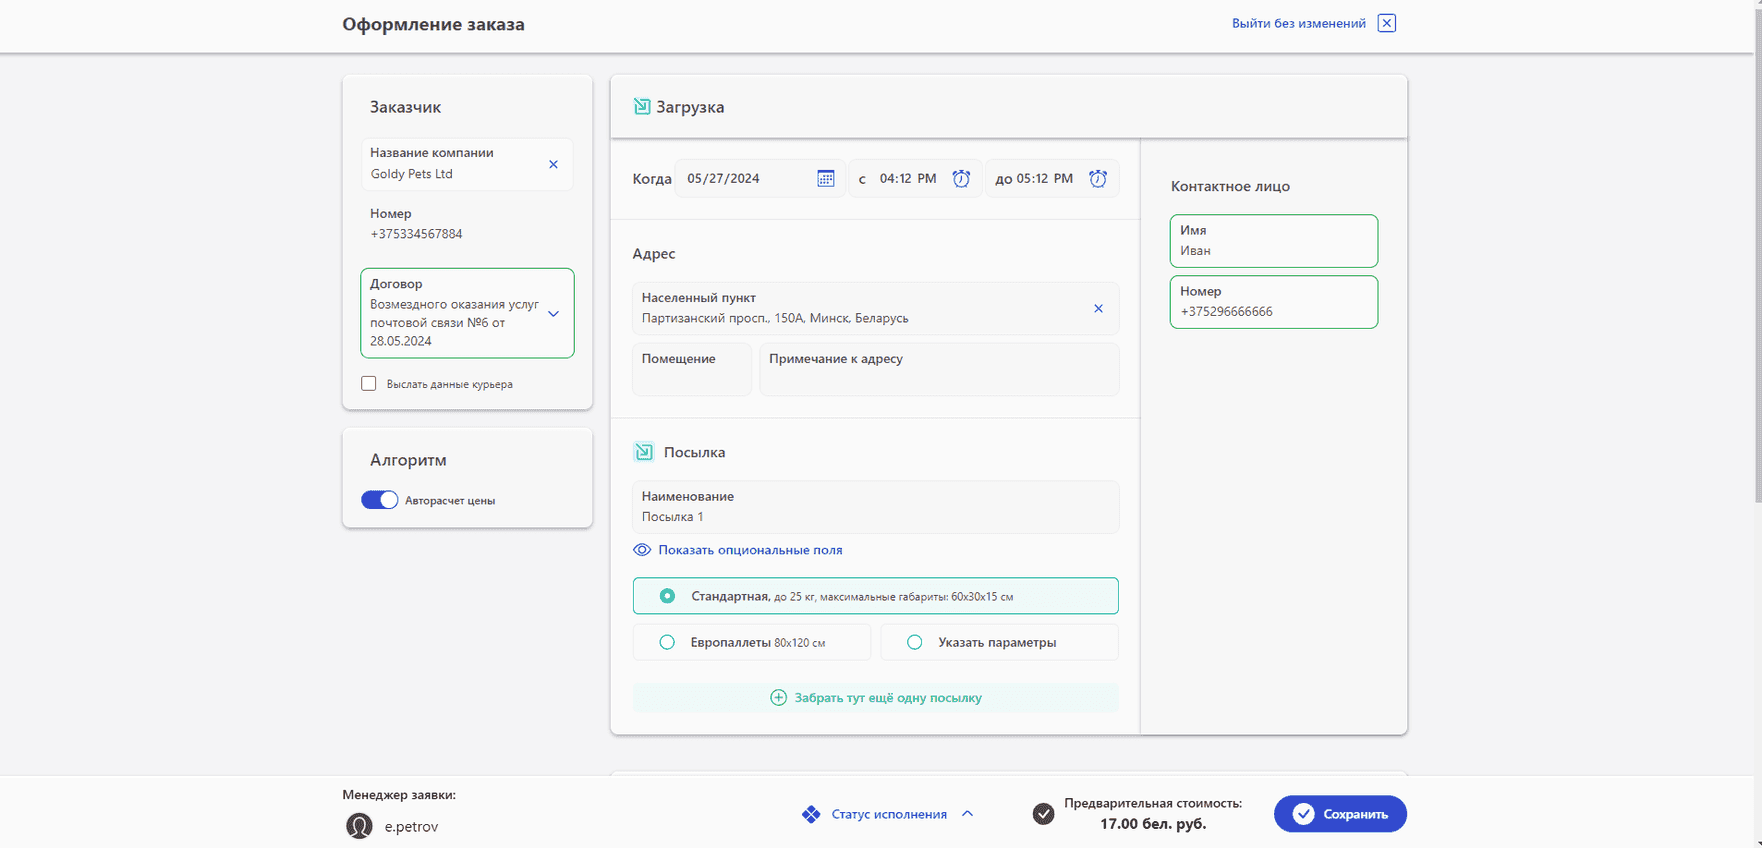1762x848 pixels.
Task: Click the manager avatar for e.petrov
Action: pyautogui.click(x=359, y=826)
